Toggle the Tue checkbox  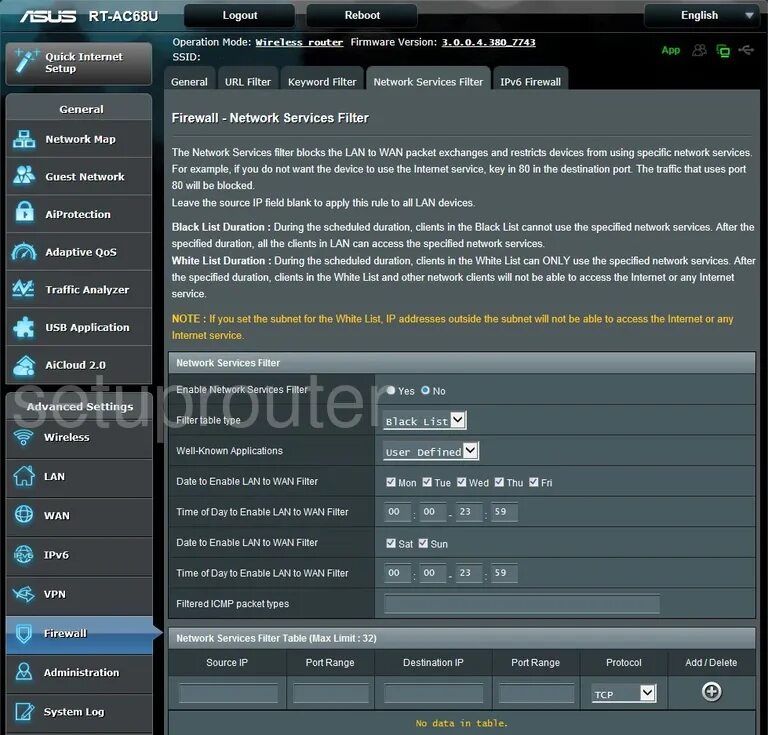[427, 482]
